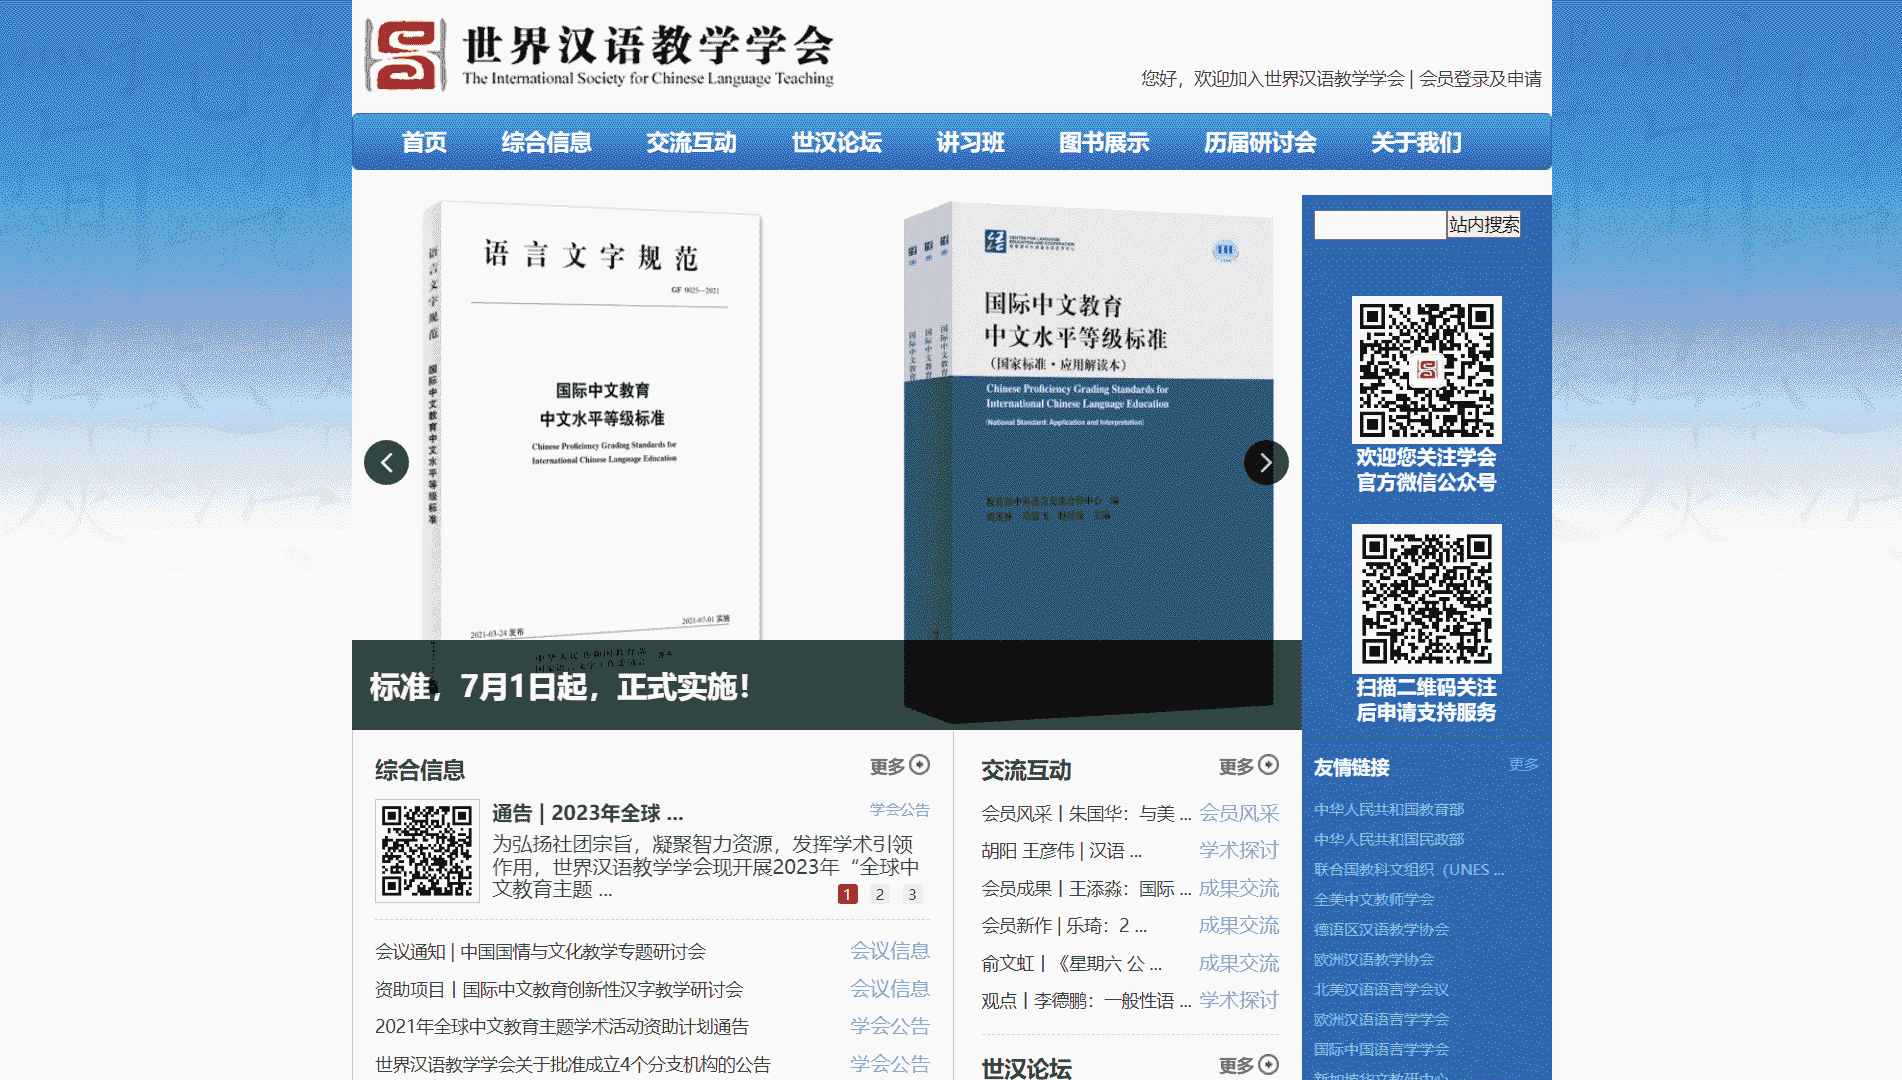
Task: Open 综合信息 navigation menu
Action: coord(546,143)
